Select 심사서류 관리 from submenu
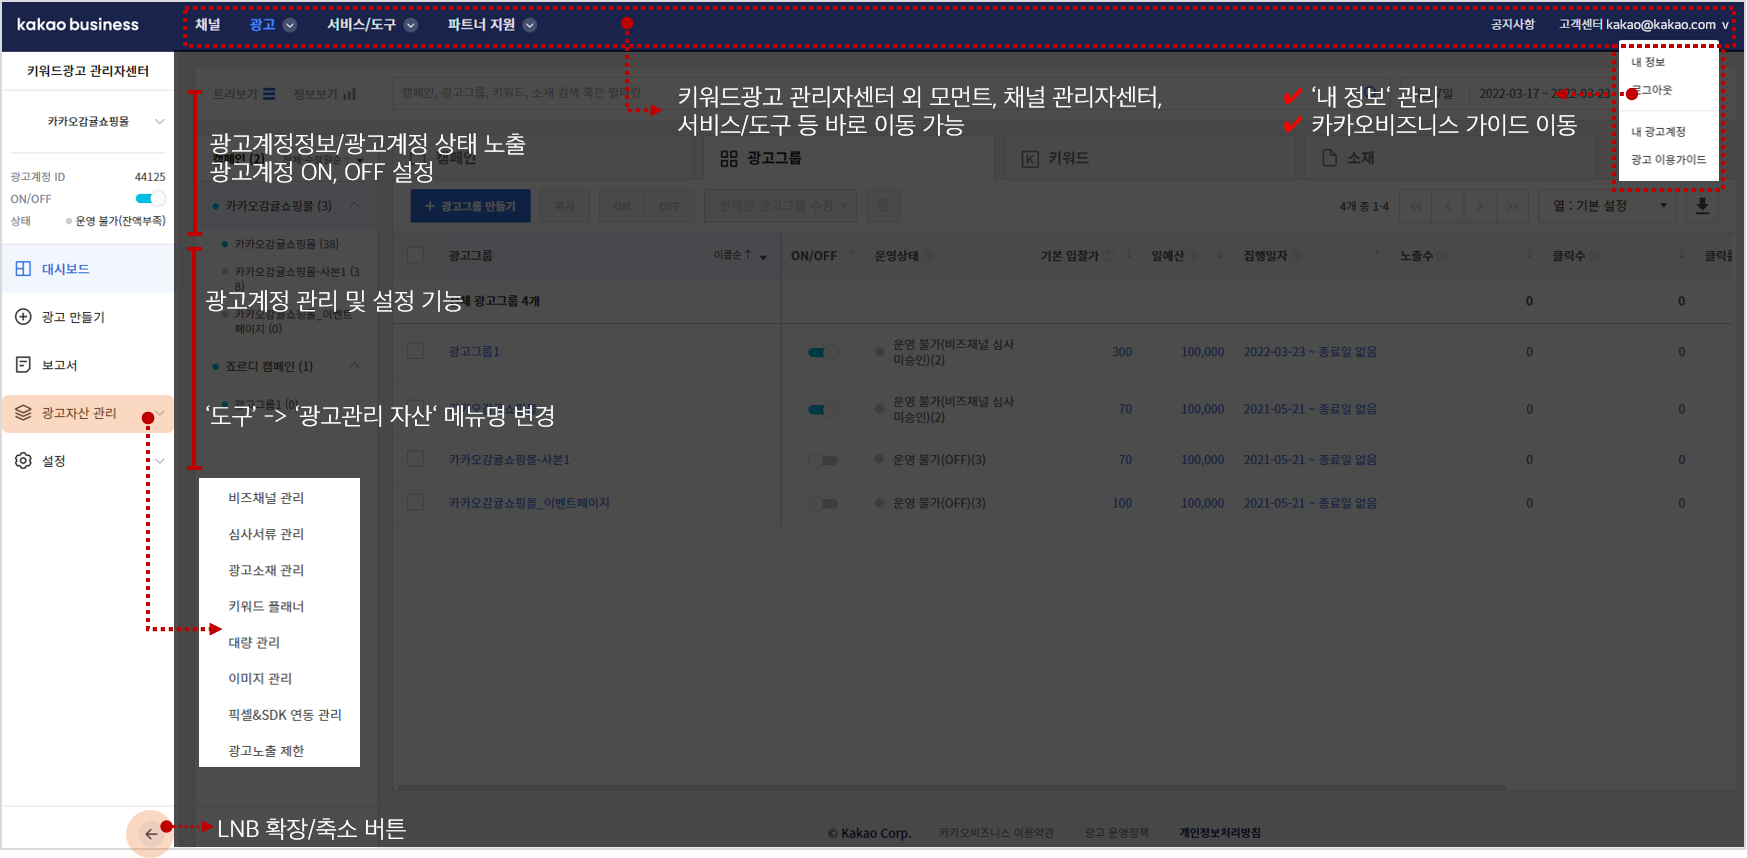This screenshot has height=858, width=1747. coord(266,534)
